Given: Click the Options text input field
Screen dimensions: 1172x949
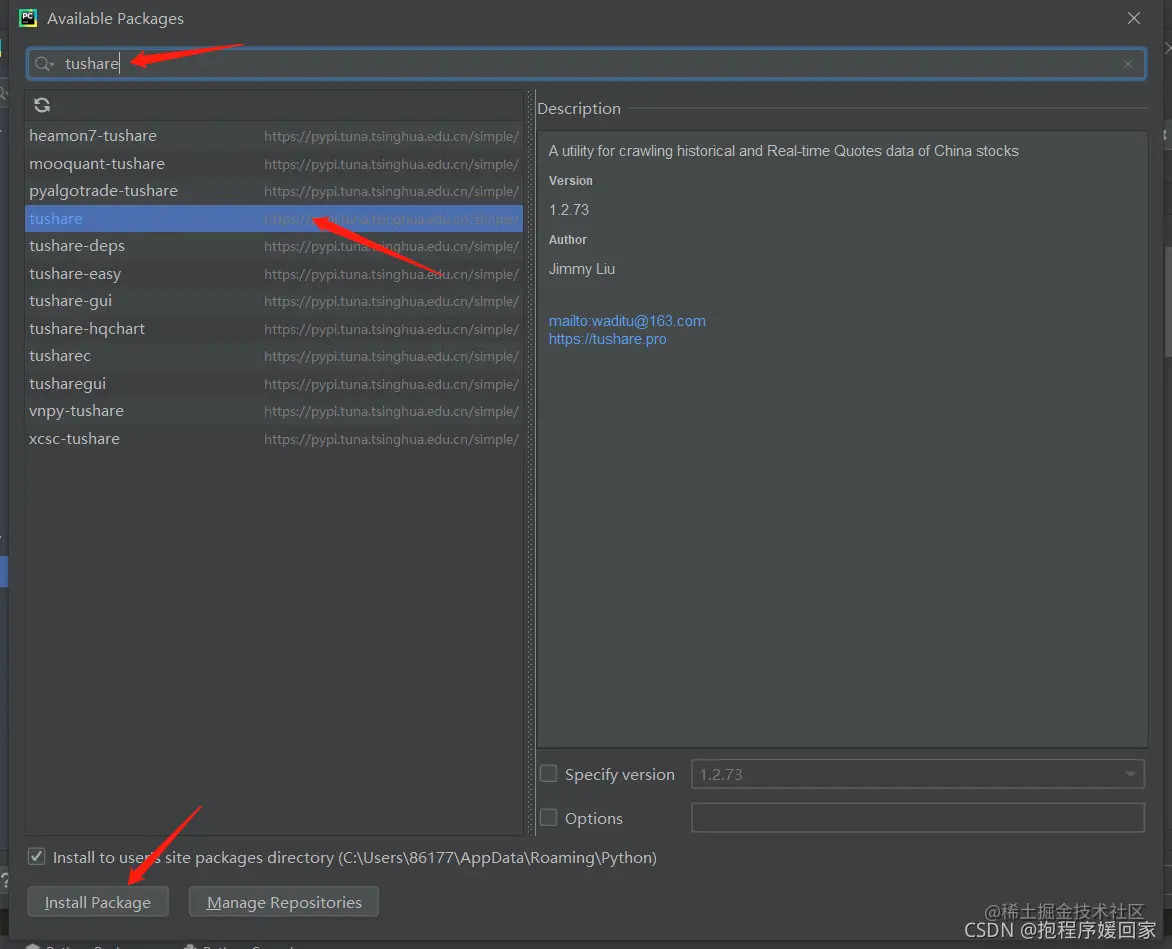Looking at the screenshot, I should pyautogui.click(x=918, y=817).
